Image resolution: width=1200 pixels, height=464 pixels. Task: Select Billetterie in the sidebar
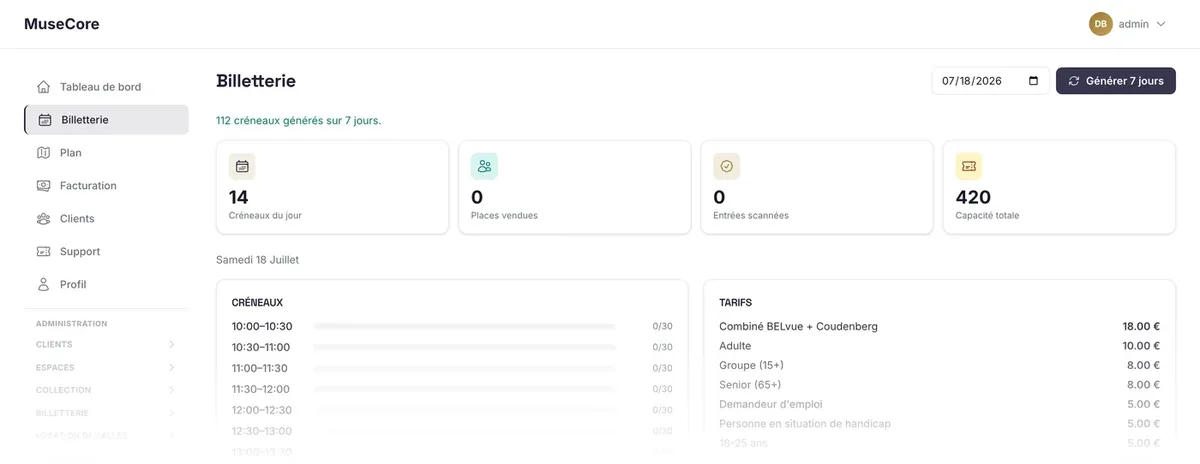106,120
